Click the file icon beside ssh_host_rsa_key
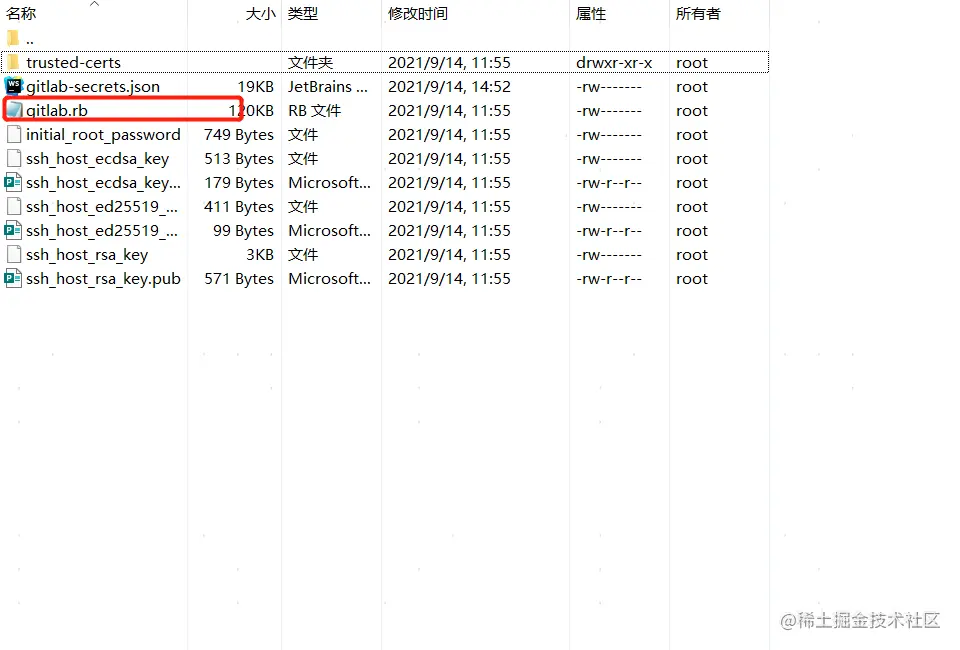 click(14, 255)
